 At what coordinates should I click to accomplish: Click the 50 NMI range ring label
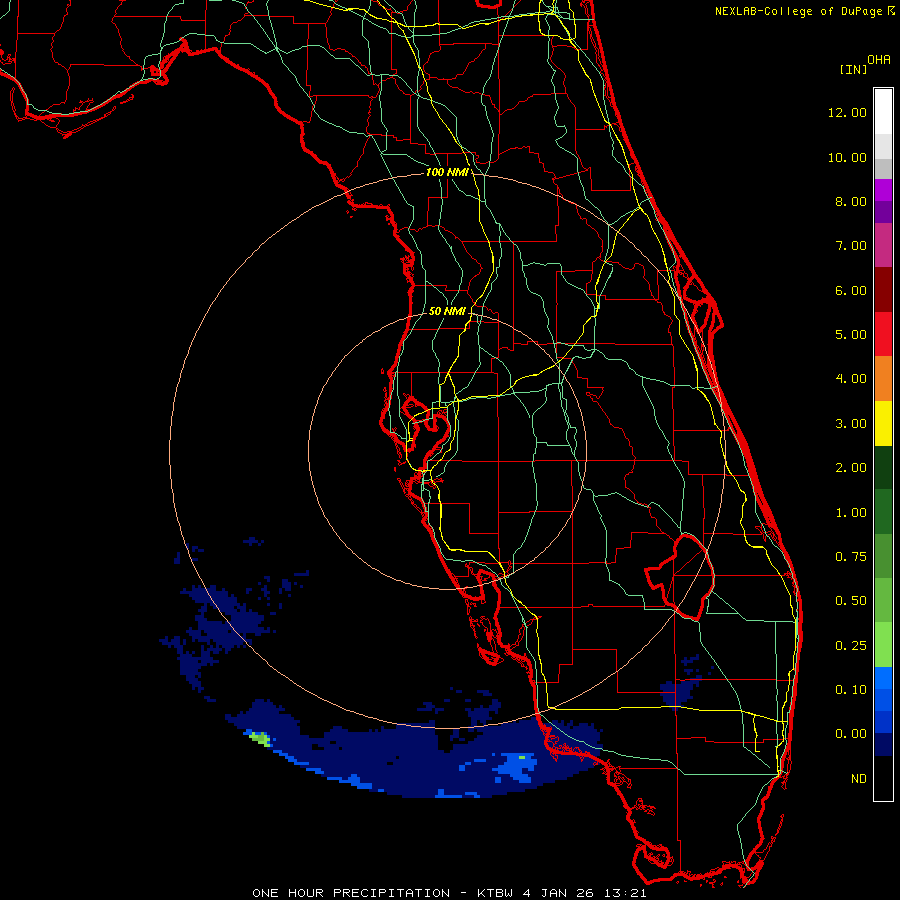pyautogui.click(x=447, y=311)
